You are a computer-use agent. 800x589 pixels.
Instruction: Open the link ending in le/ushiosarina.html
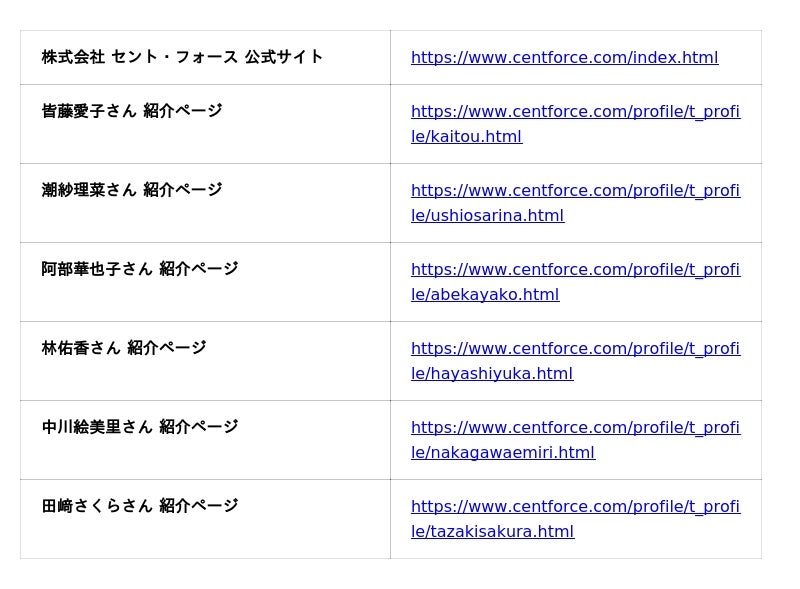tap(487, 216)
